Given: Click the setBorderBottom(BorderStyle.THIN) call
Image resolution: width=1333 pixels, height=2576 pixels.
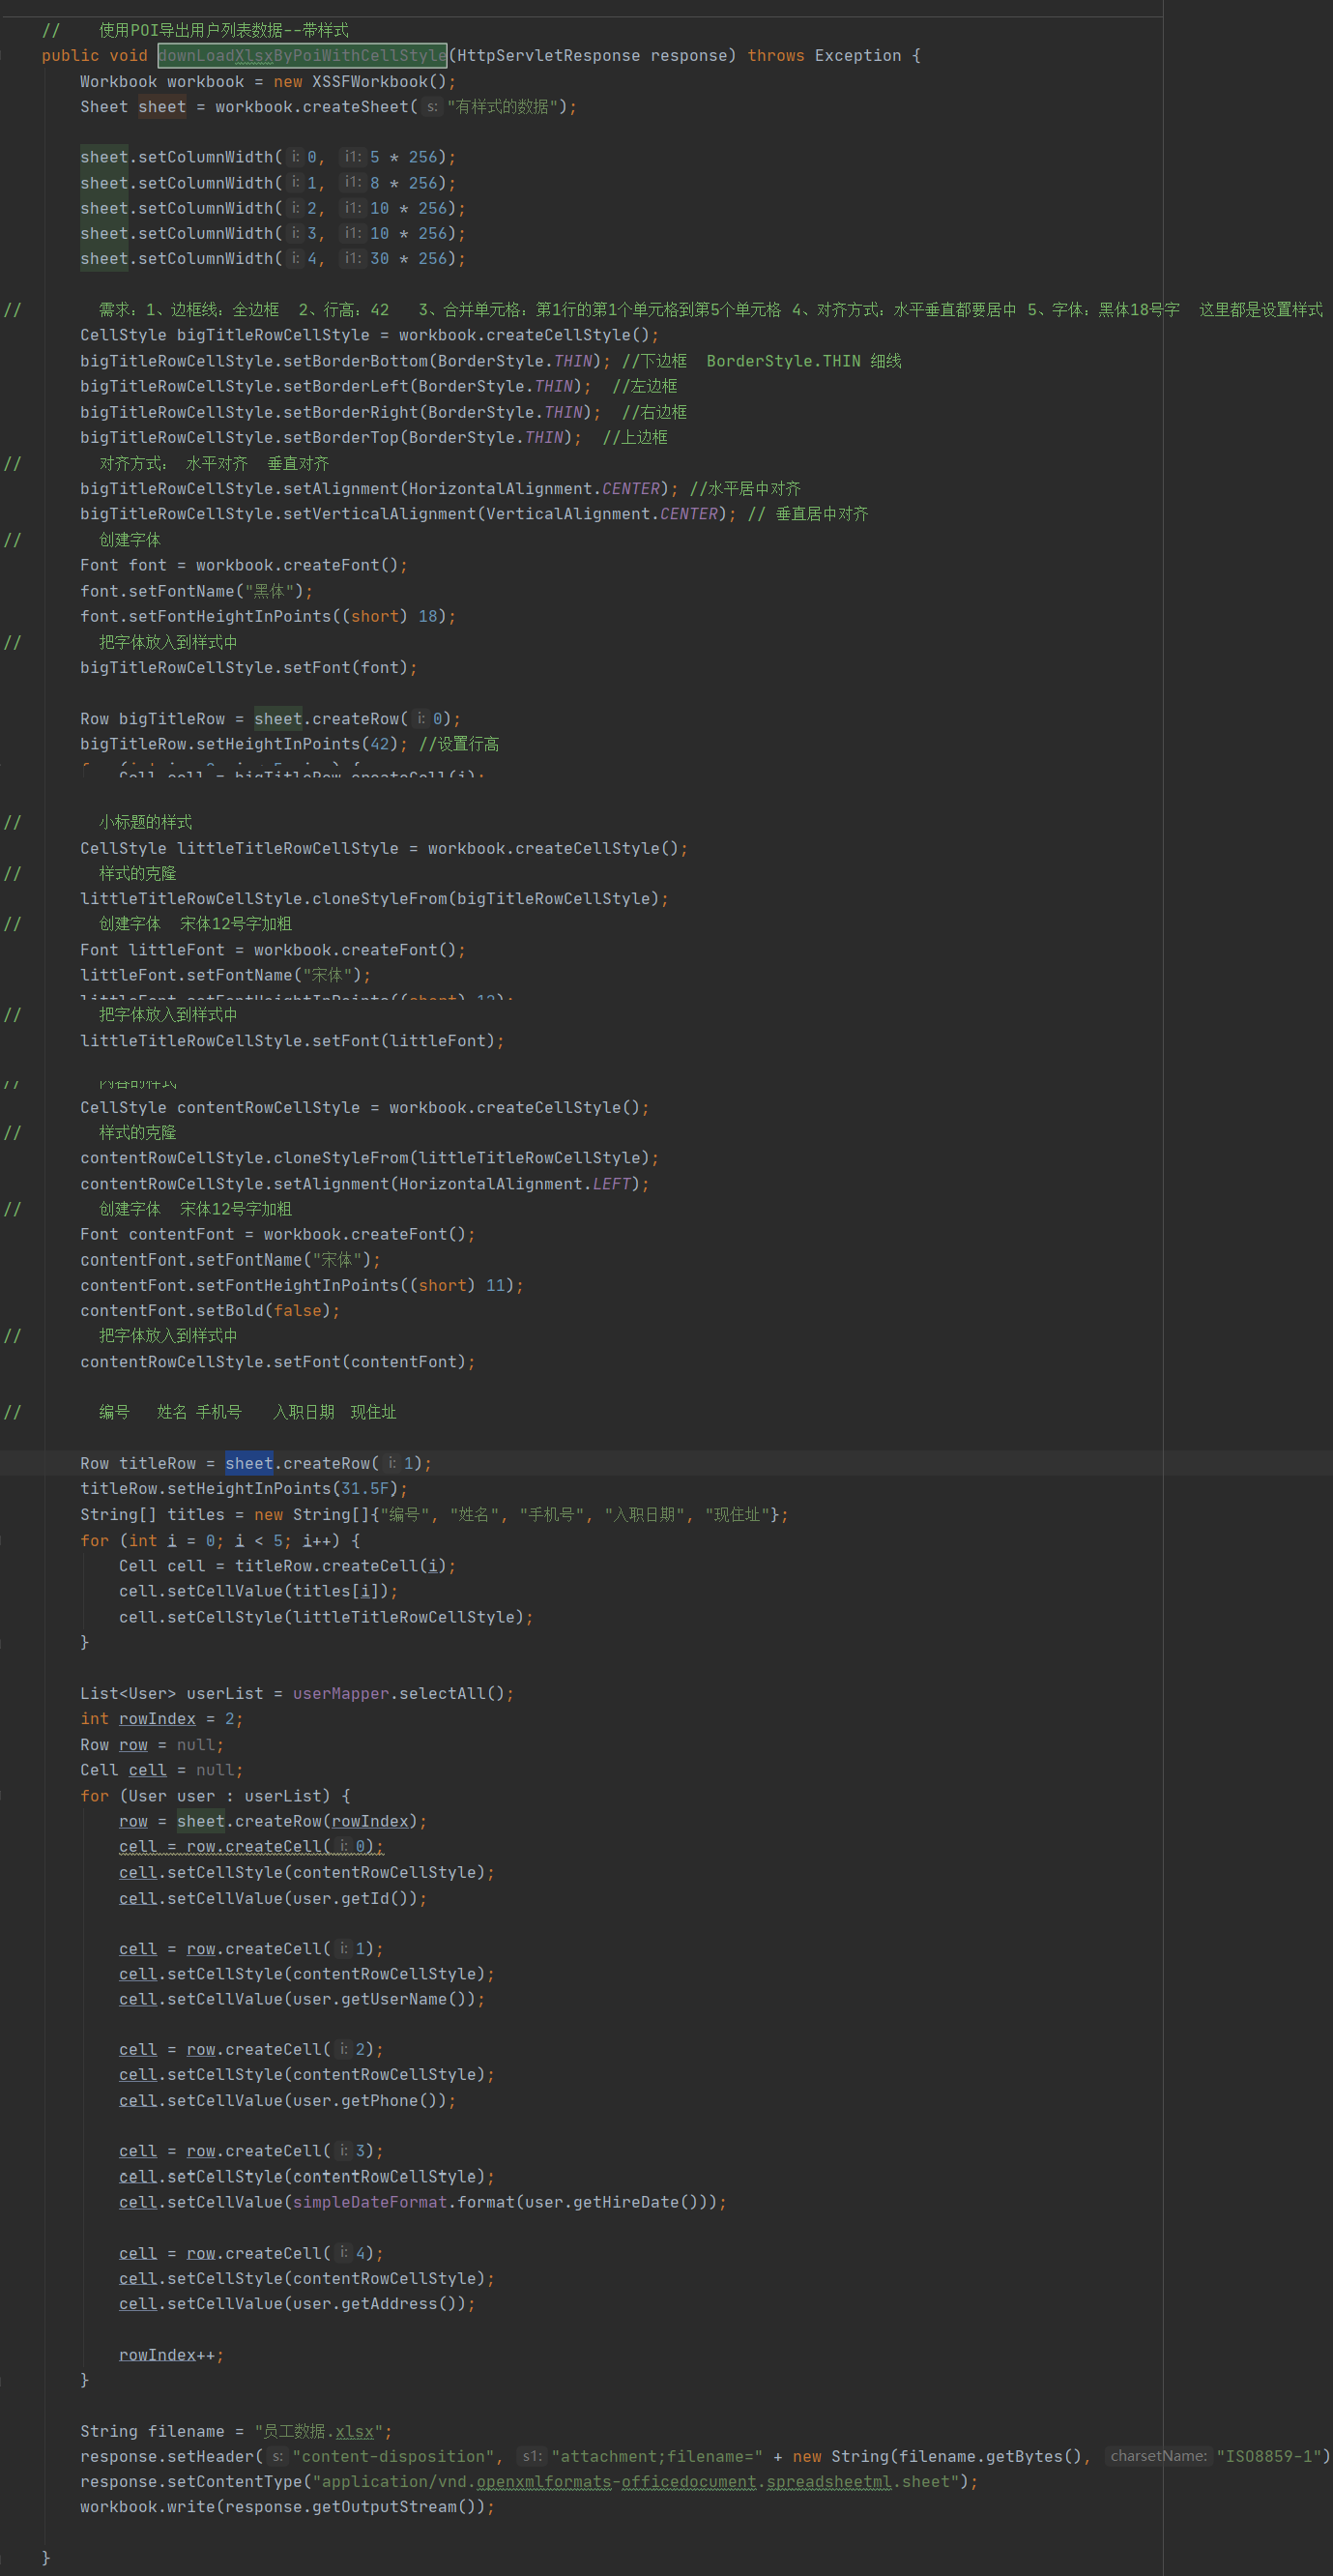Looking at the screenshot, I should coord(345,361).
